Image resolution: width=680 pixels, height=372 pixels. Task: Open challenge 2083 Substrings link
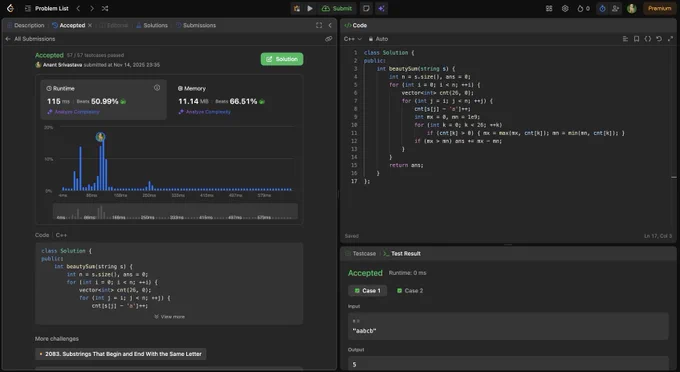[121, 354]
